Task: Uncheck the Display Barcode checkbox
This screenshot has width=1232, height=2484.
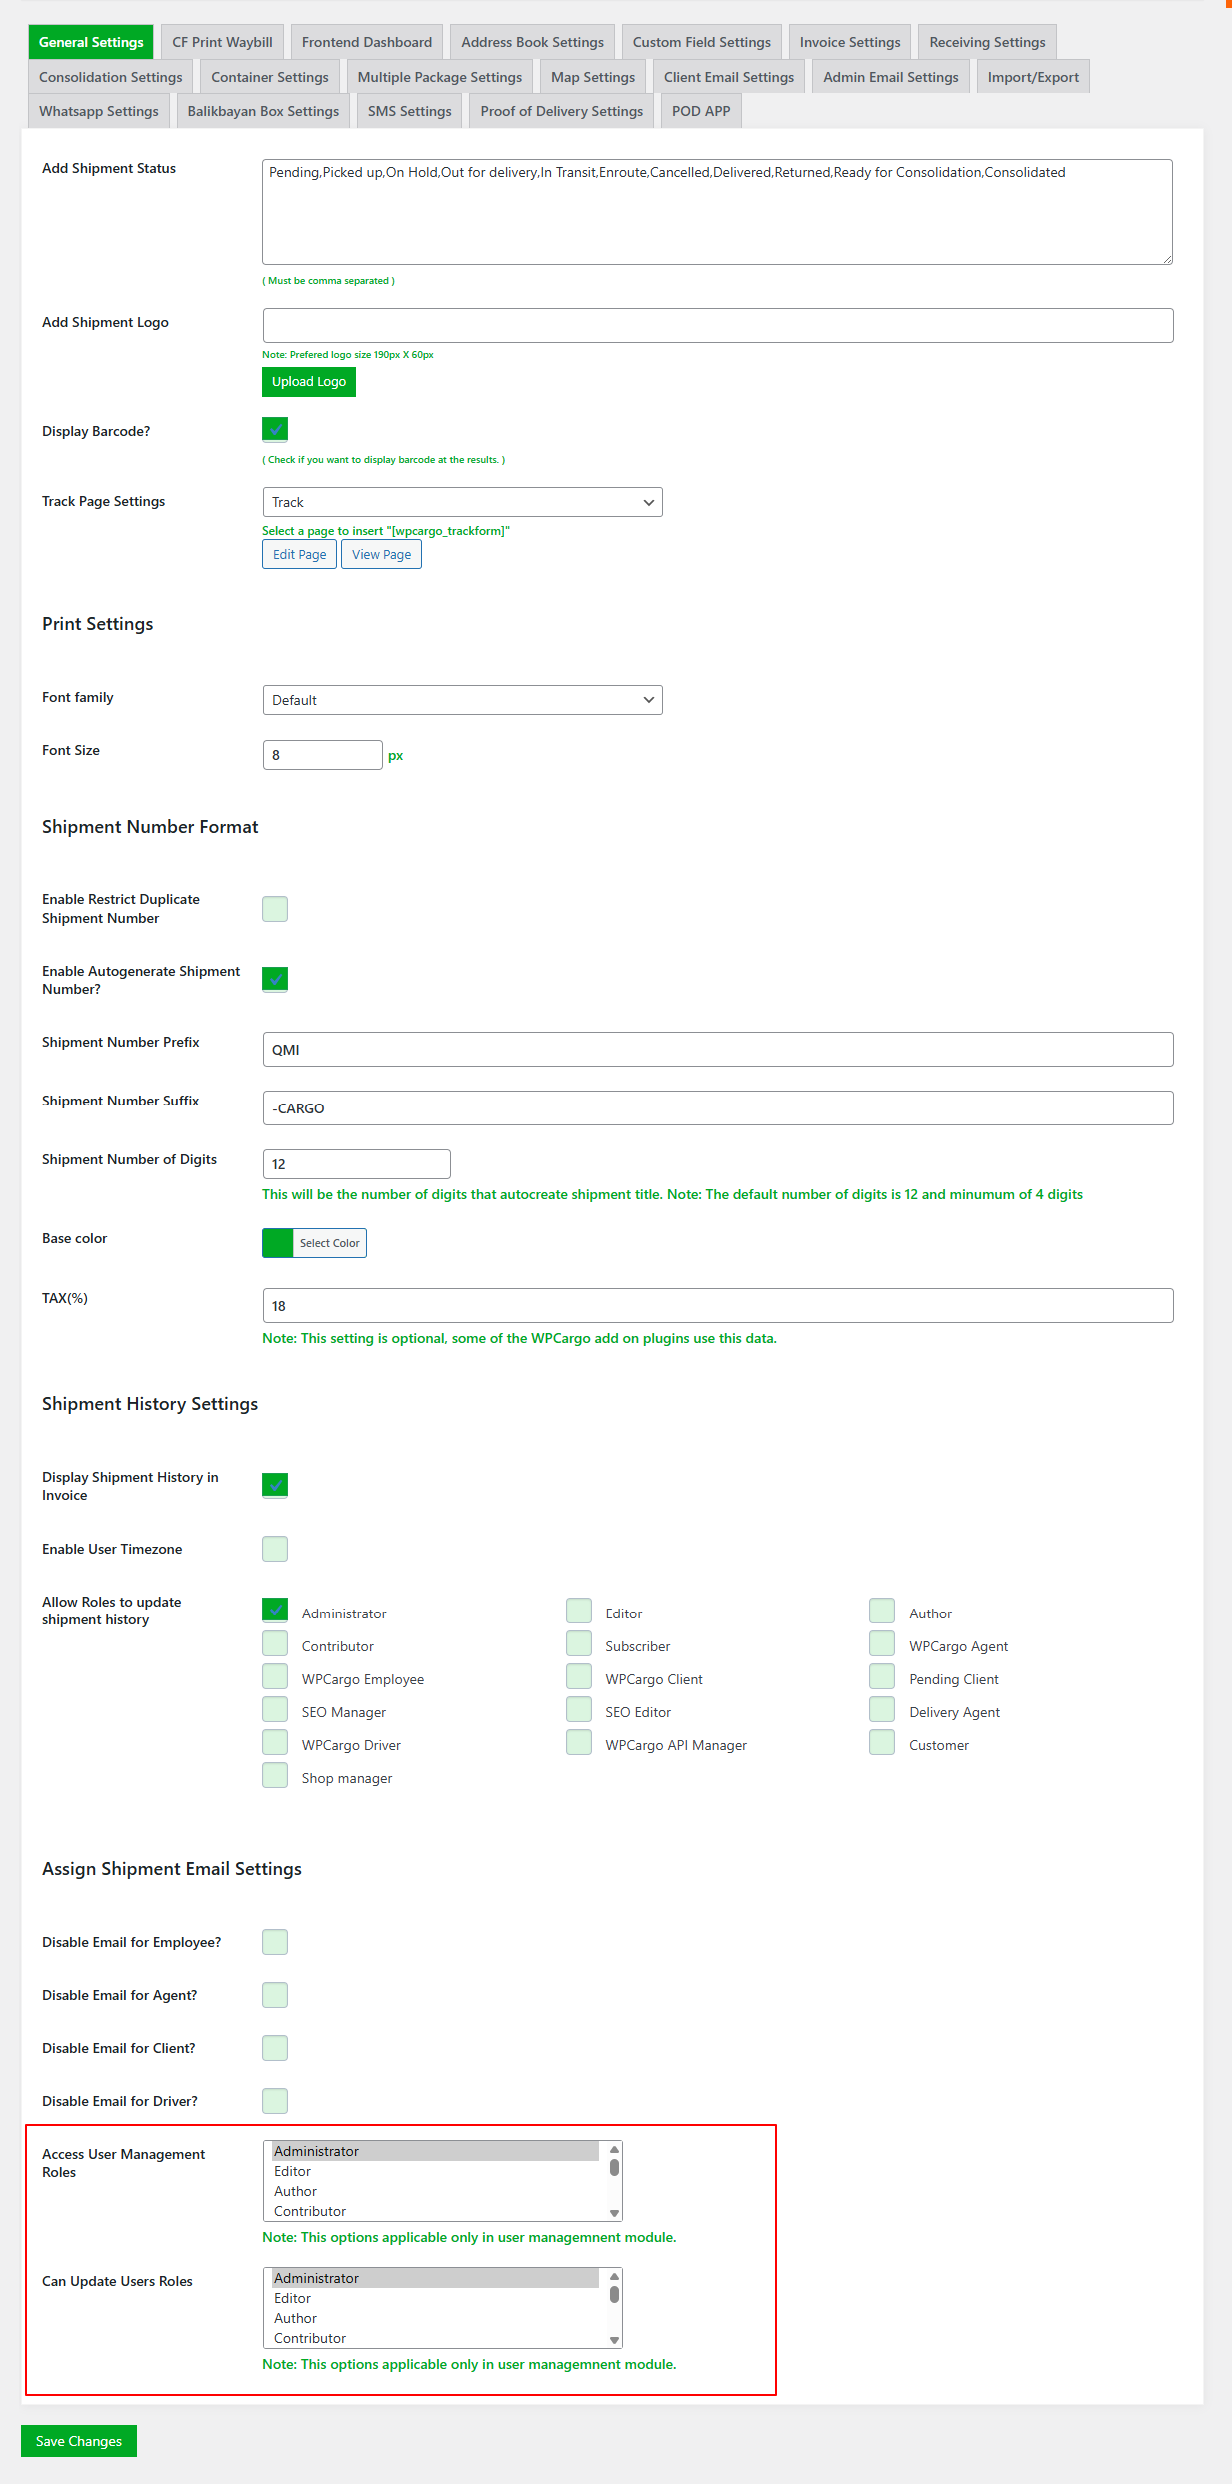Action: (275, 430)
